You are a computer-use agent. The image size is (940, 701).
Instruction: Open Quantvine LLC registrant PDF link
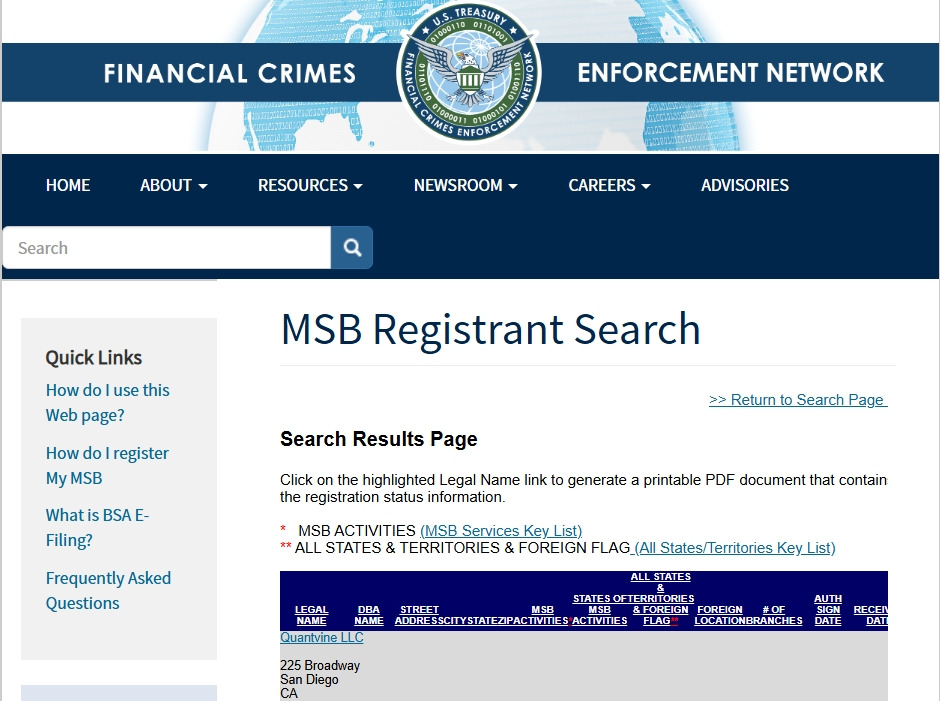321,638
